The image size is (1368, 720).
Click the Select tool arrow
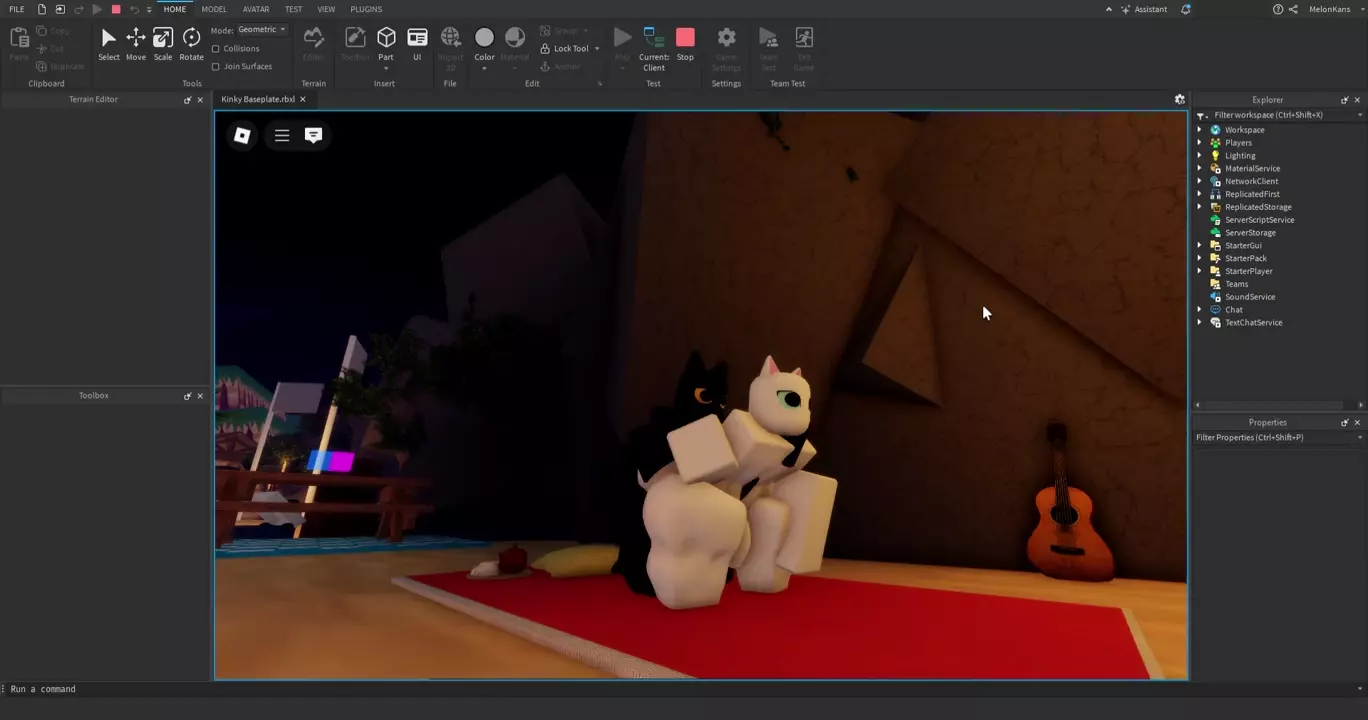pos(108,42)
